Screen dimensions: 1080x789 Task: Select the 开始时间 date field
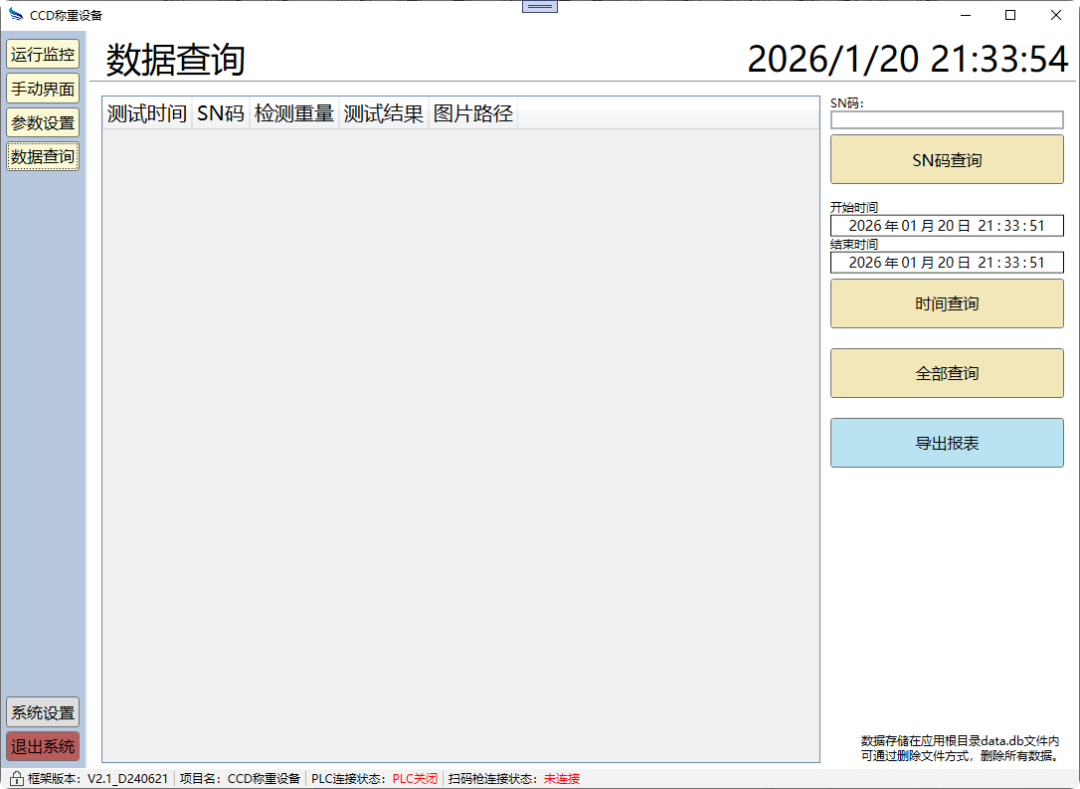tap(946, 225)
